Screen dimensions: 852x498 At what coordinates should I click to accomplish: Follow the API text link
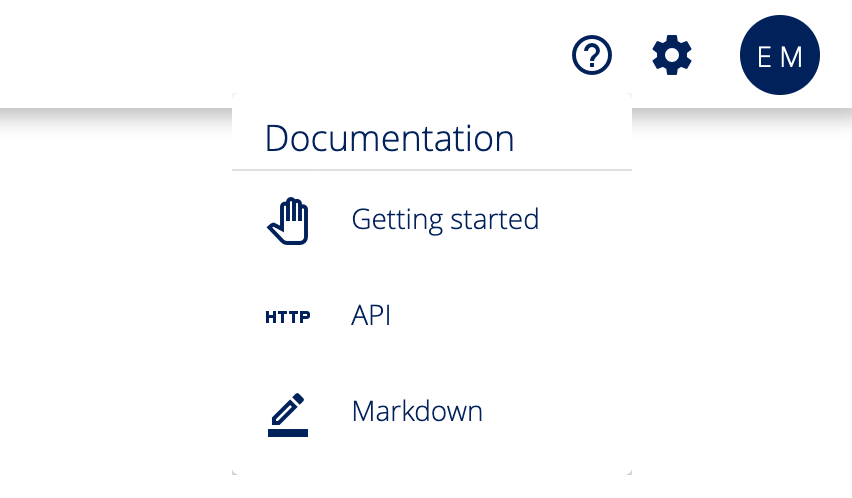pyautogui.click(x=371, y=316)
